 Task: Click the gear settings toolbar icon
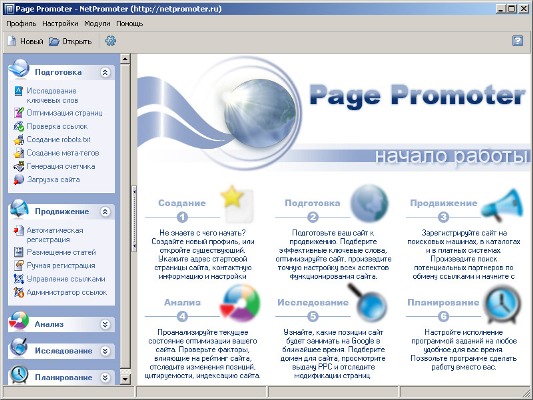110,41
